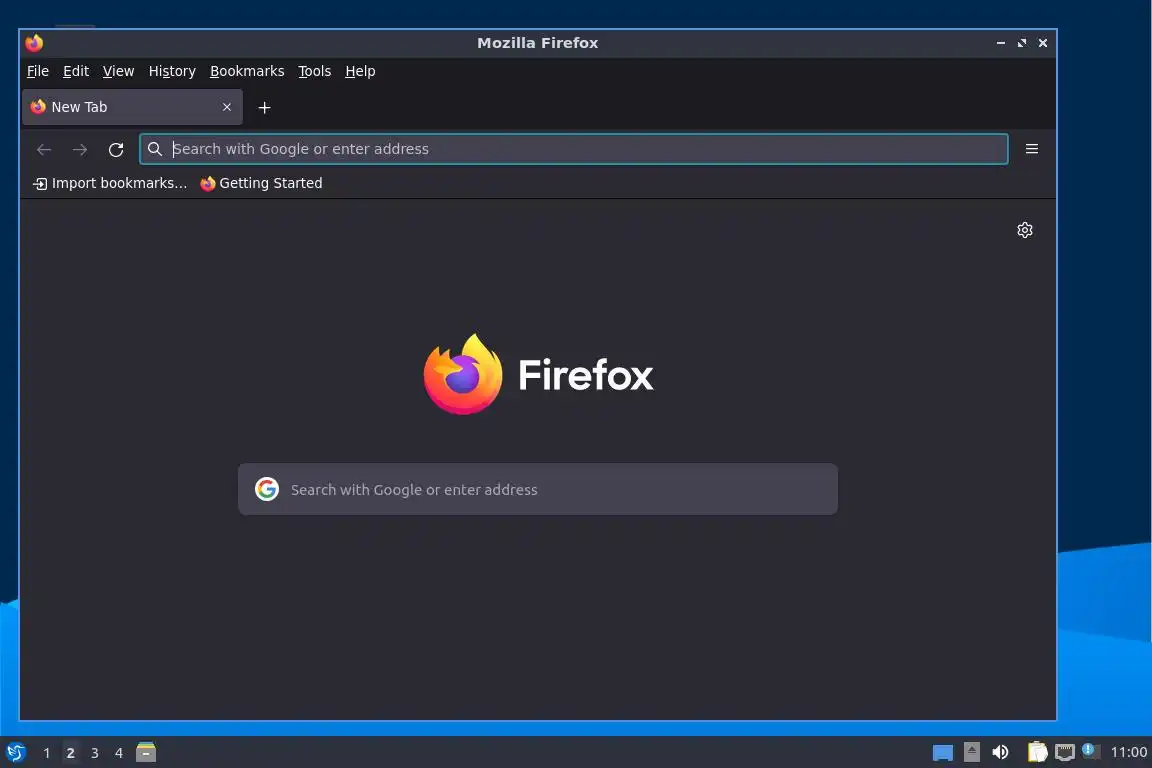Open the removable media eject icon
The height and width of the screenshot is (768, 1152).
click(x=971, y=752)
